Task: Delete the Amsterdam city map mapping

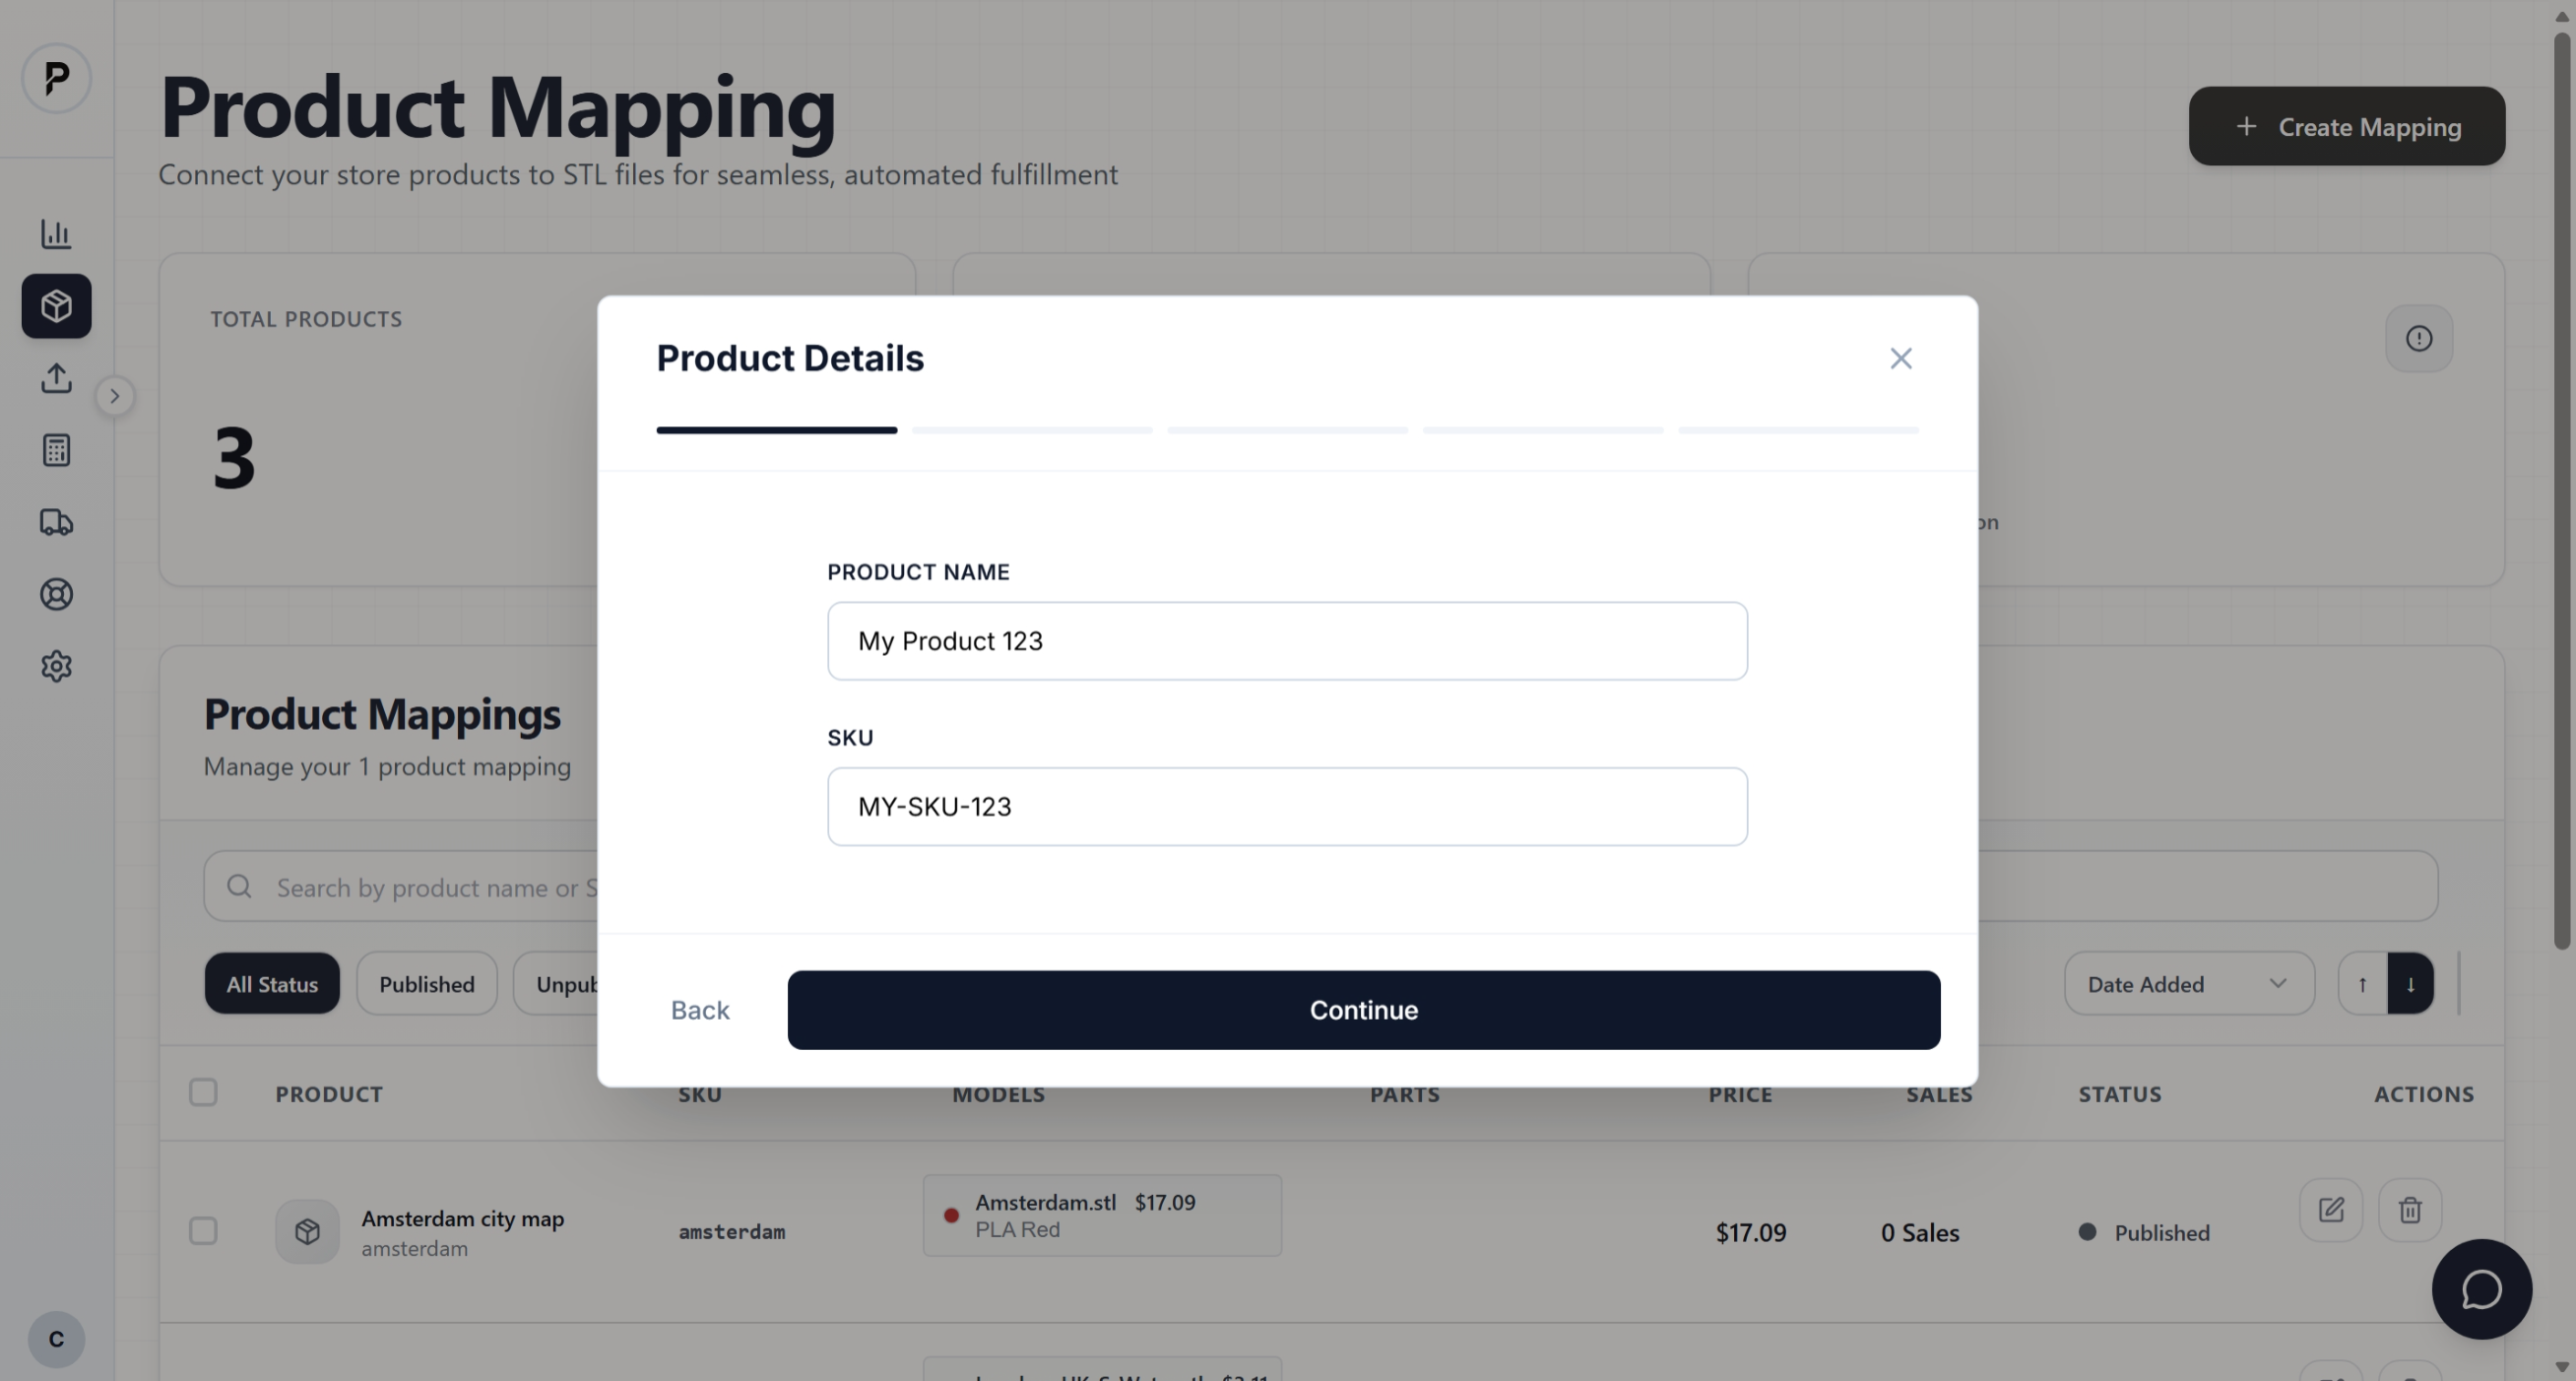Action: tap(2409, 1210)
